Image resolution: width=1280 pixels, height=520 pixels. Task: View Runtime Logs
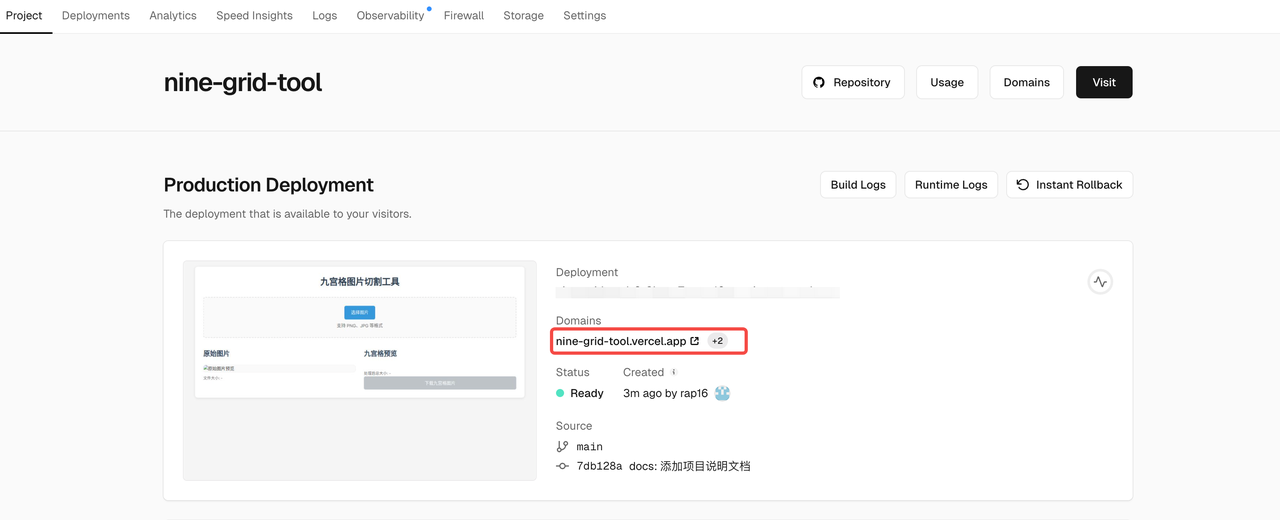[x=951, y=185]
